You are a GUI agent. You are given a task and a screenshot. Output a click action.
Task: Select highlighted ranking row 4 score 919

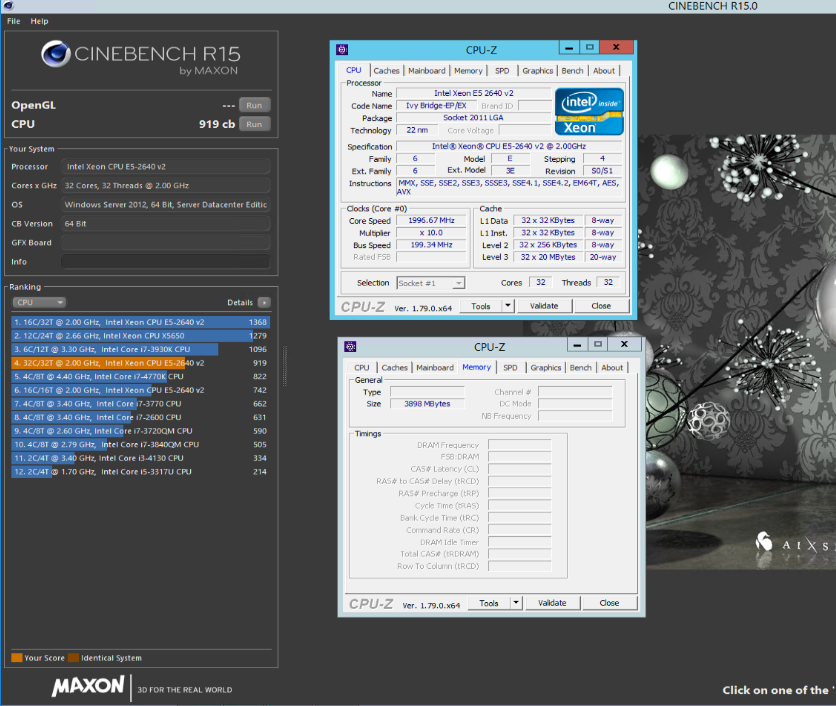click(140, 363)
